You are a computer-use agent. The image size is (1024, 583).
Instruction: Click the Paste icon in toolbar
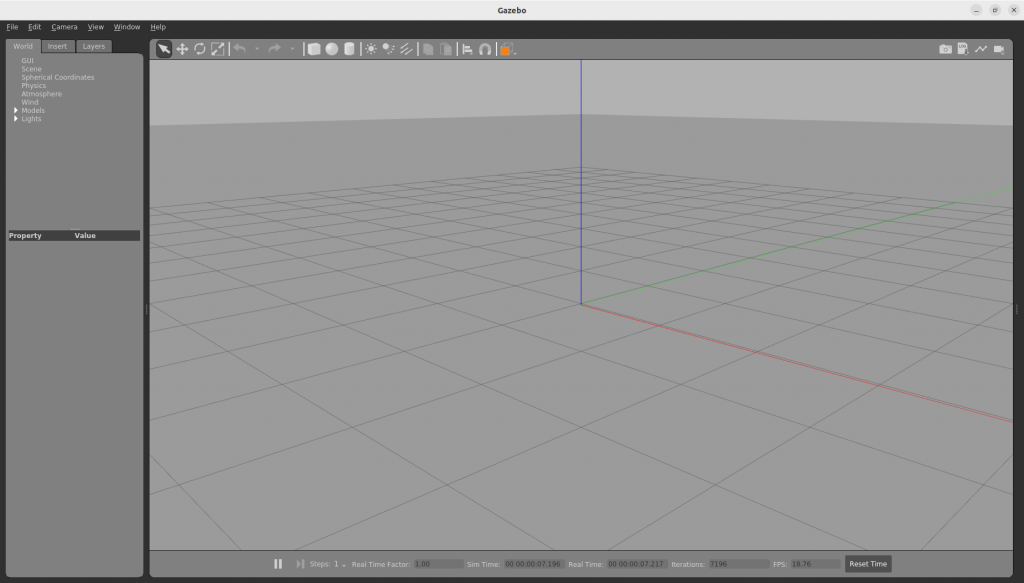[x=446, y=49]
